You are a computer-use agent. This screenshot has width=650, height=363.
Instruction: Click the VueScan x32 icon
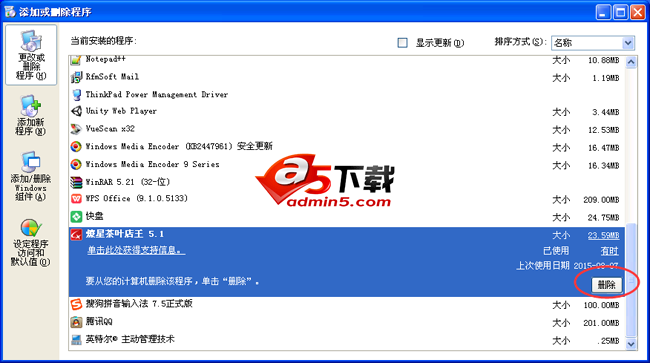(76, 129)
